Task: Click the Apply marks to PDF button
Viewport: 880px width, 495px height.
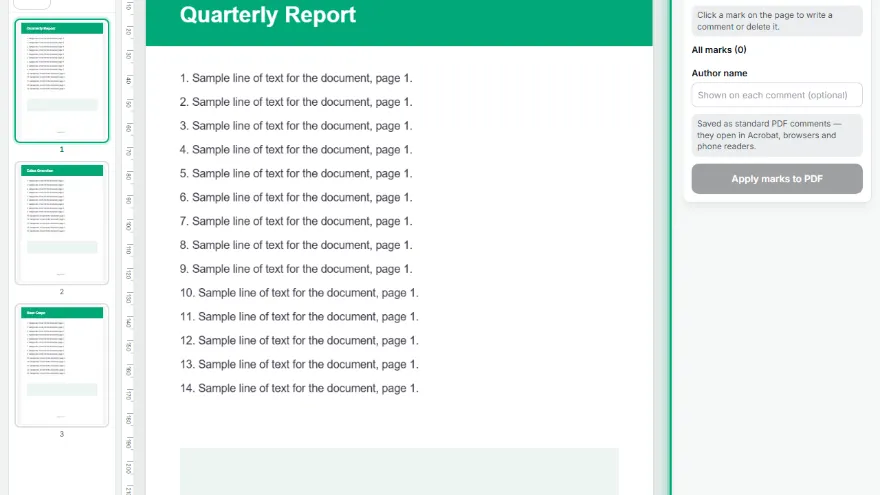Action: pyautogui.click(x=777, y=178)
